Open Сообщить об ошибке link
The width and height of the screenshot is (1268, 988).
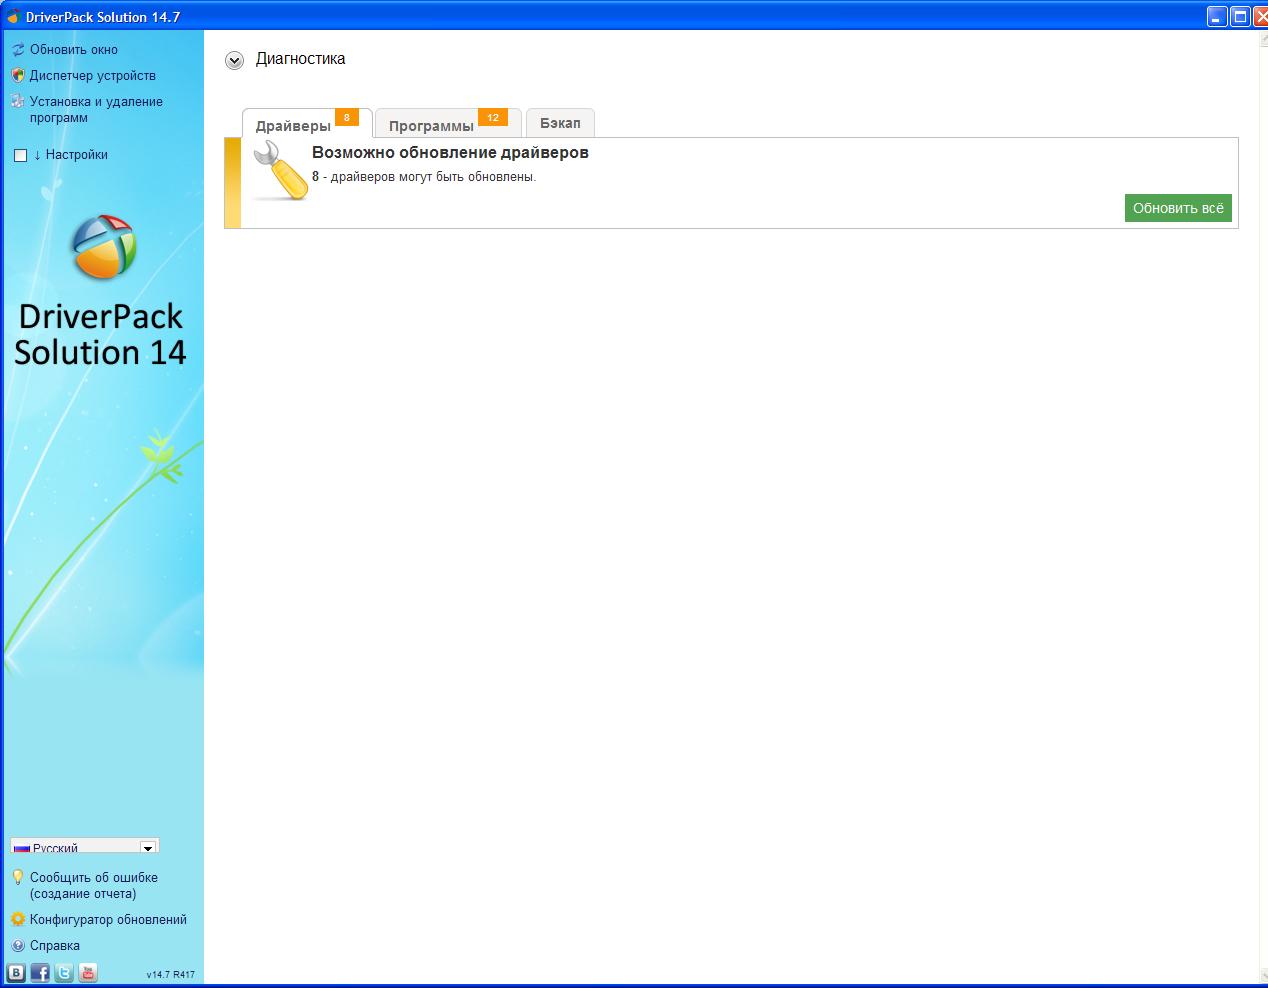(x=93, y=885)
